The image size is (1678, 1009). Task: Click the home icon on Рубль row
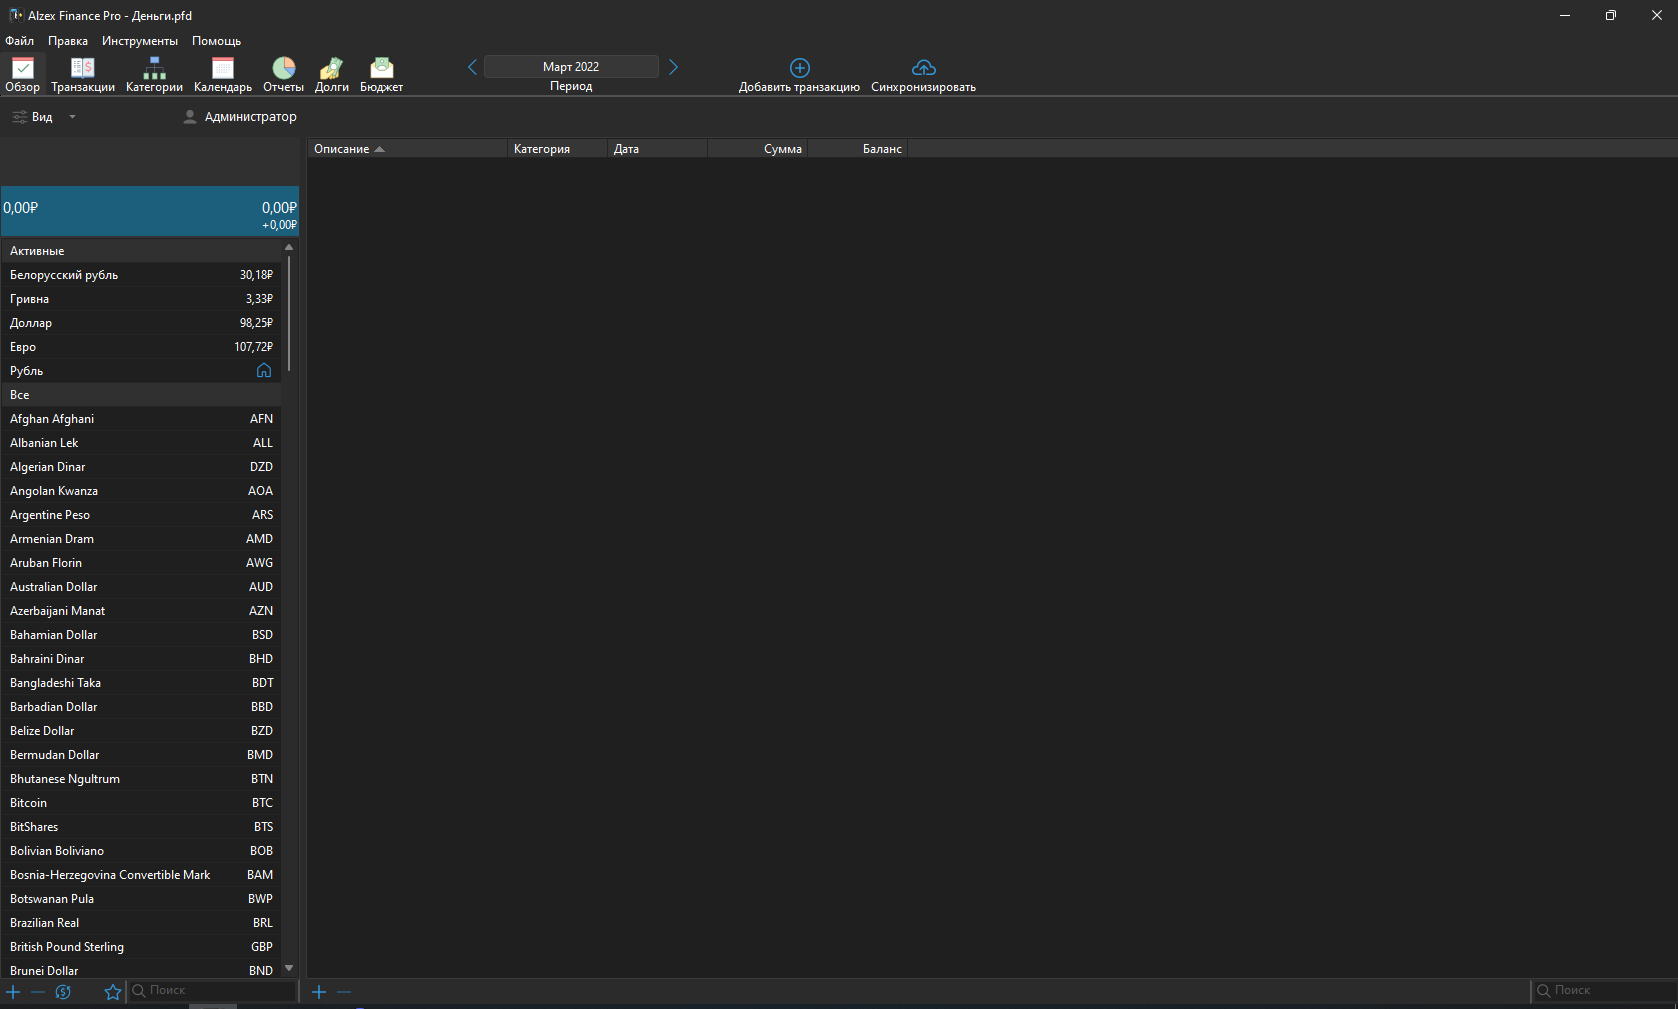(264, 371)
